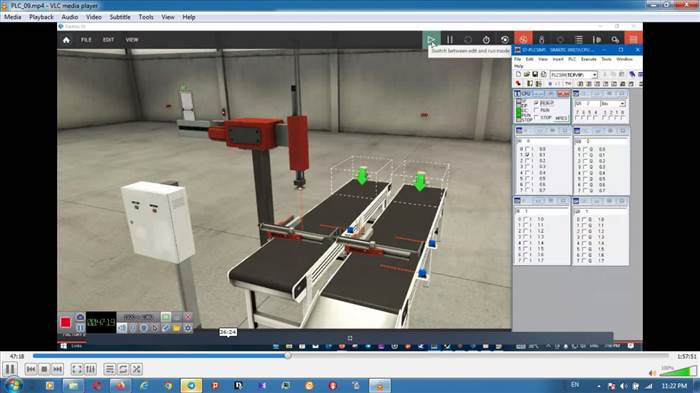Go to previous media item
This screenshot has height=393, width=700.
click(31, 369)
